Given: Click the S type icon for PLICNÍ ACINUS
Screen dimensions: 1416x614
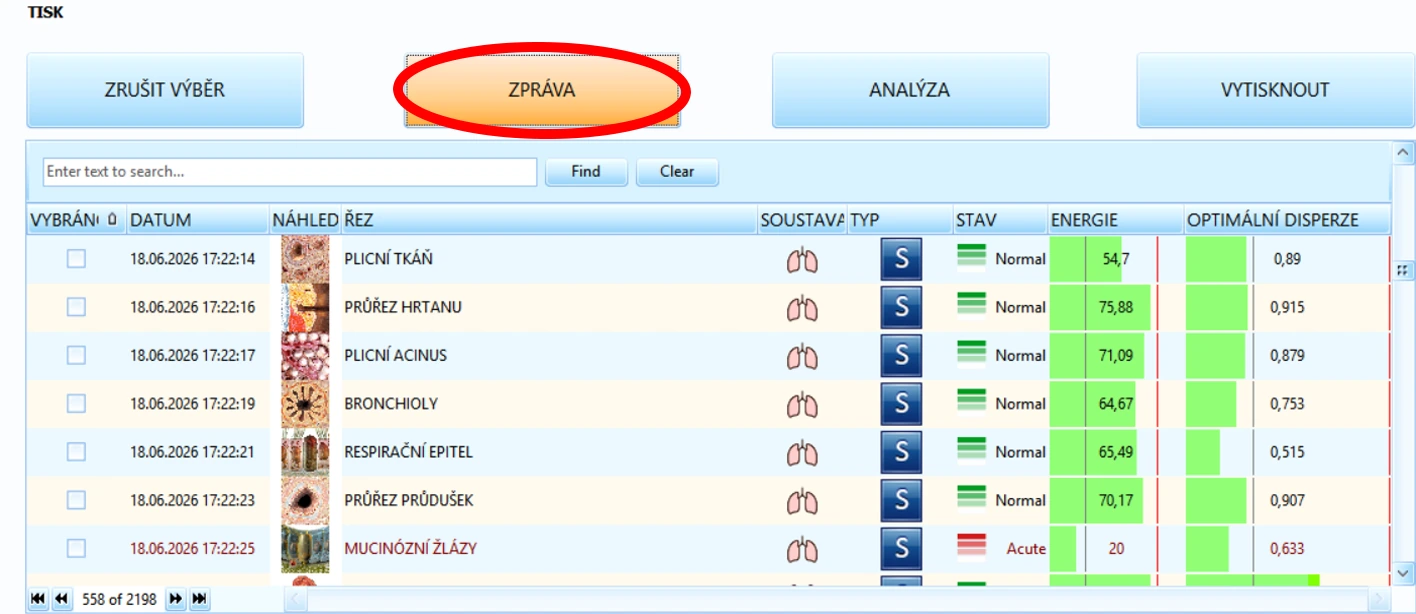Looking at the screenshot, I should (x=901, y=355).
